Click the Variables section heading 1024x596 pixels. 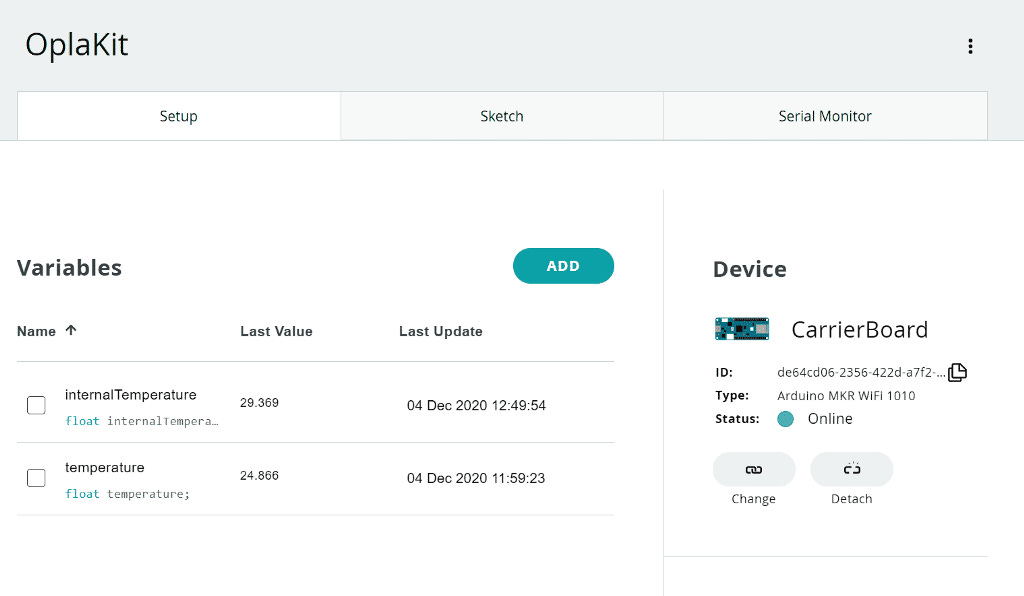click(x=69, y=268)
